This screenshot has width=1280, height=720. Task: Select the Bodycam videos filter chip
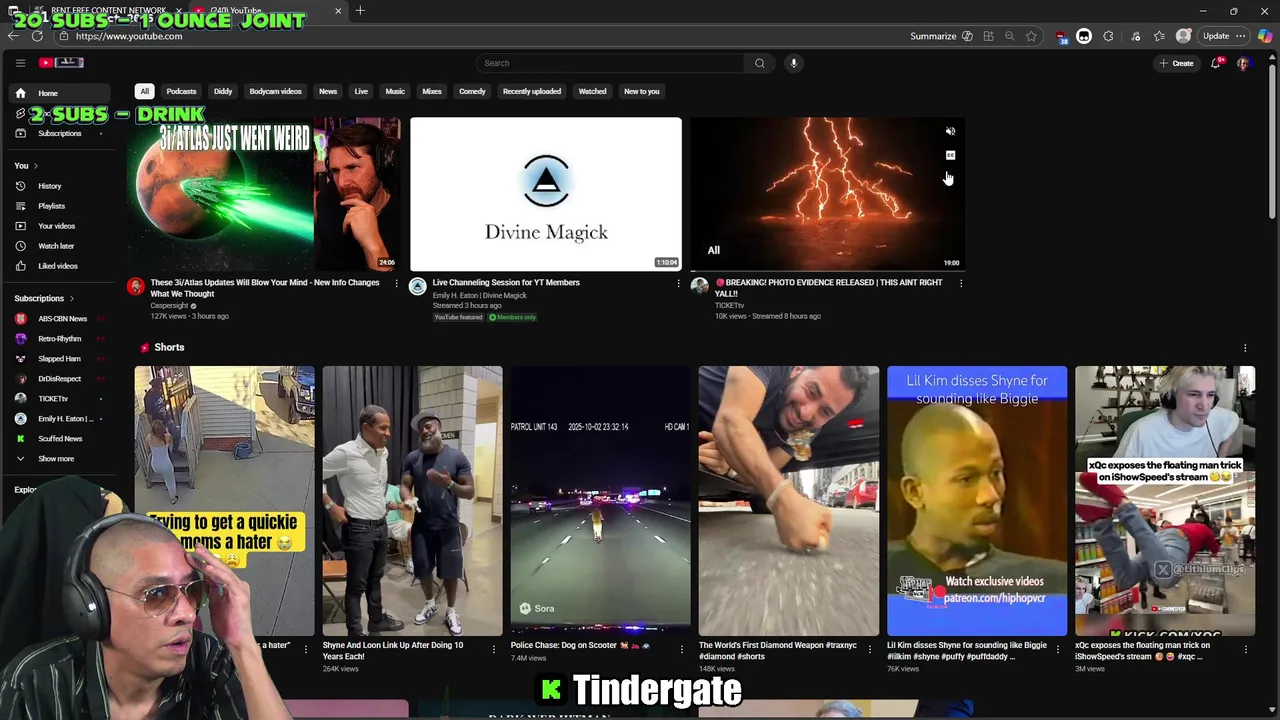(275, 91)
